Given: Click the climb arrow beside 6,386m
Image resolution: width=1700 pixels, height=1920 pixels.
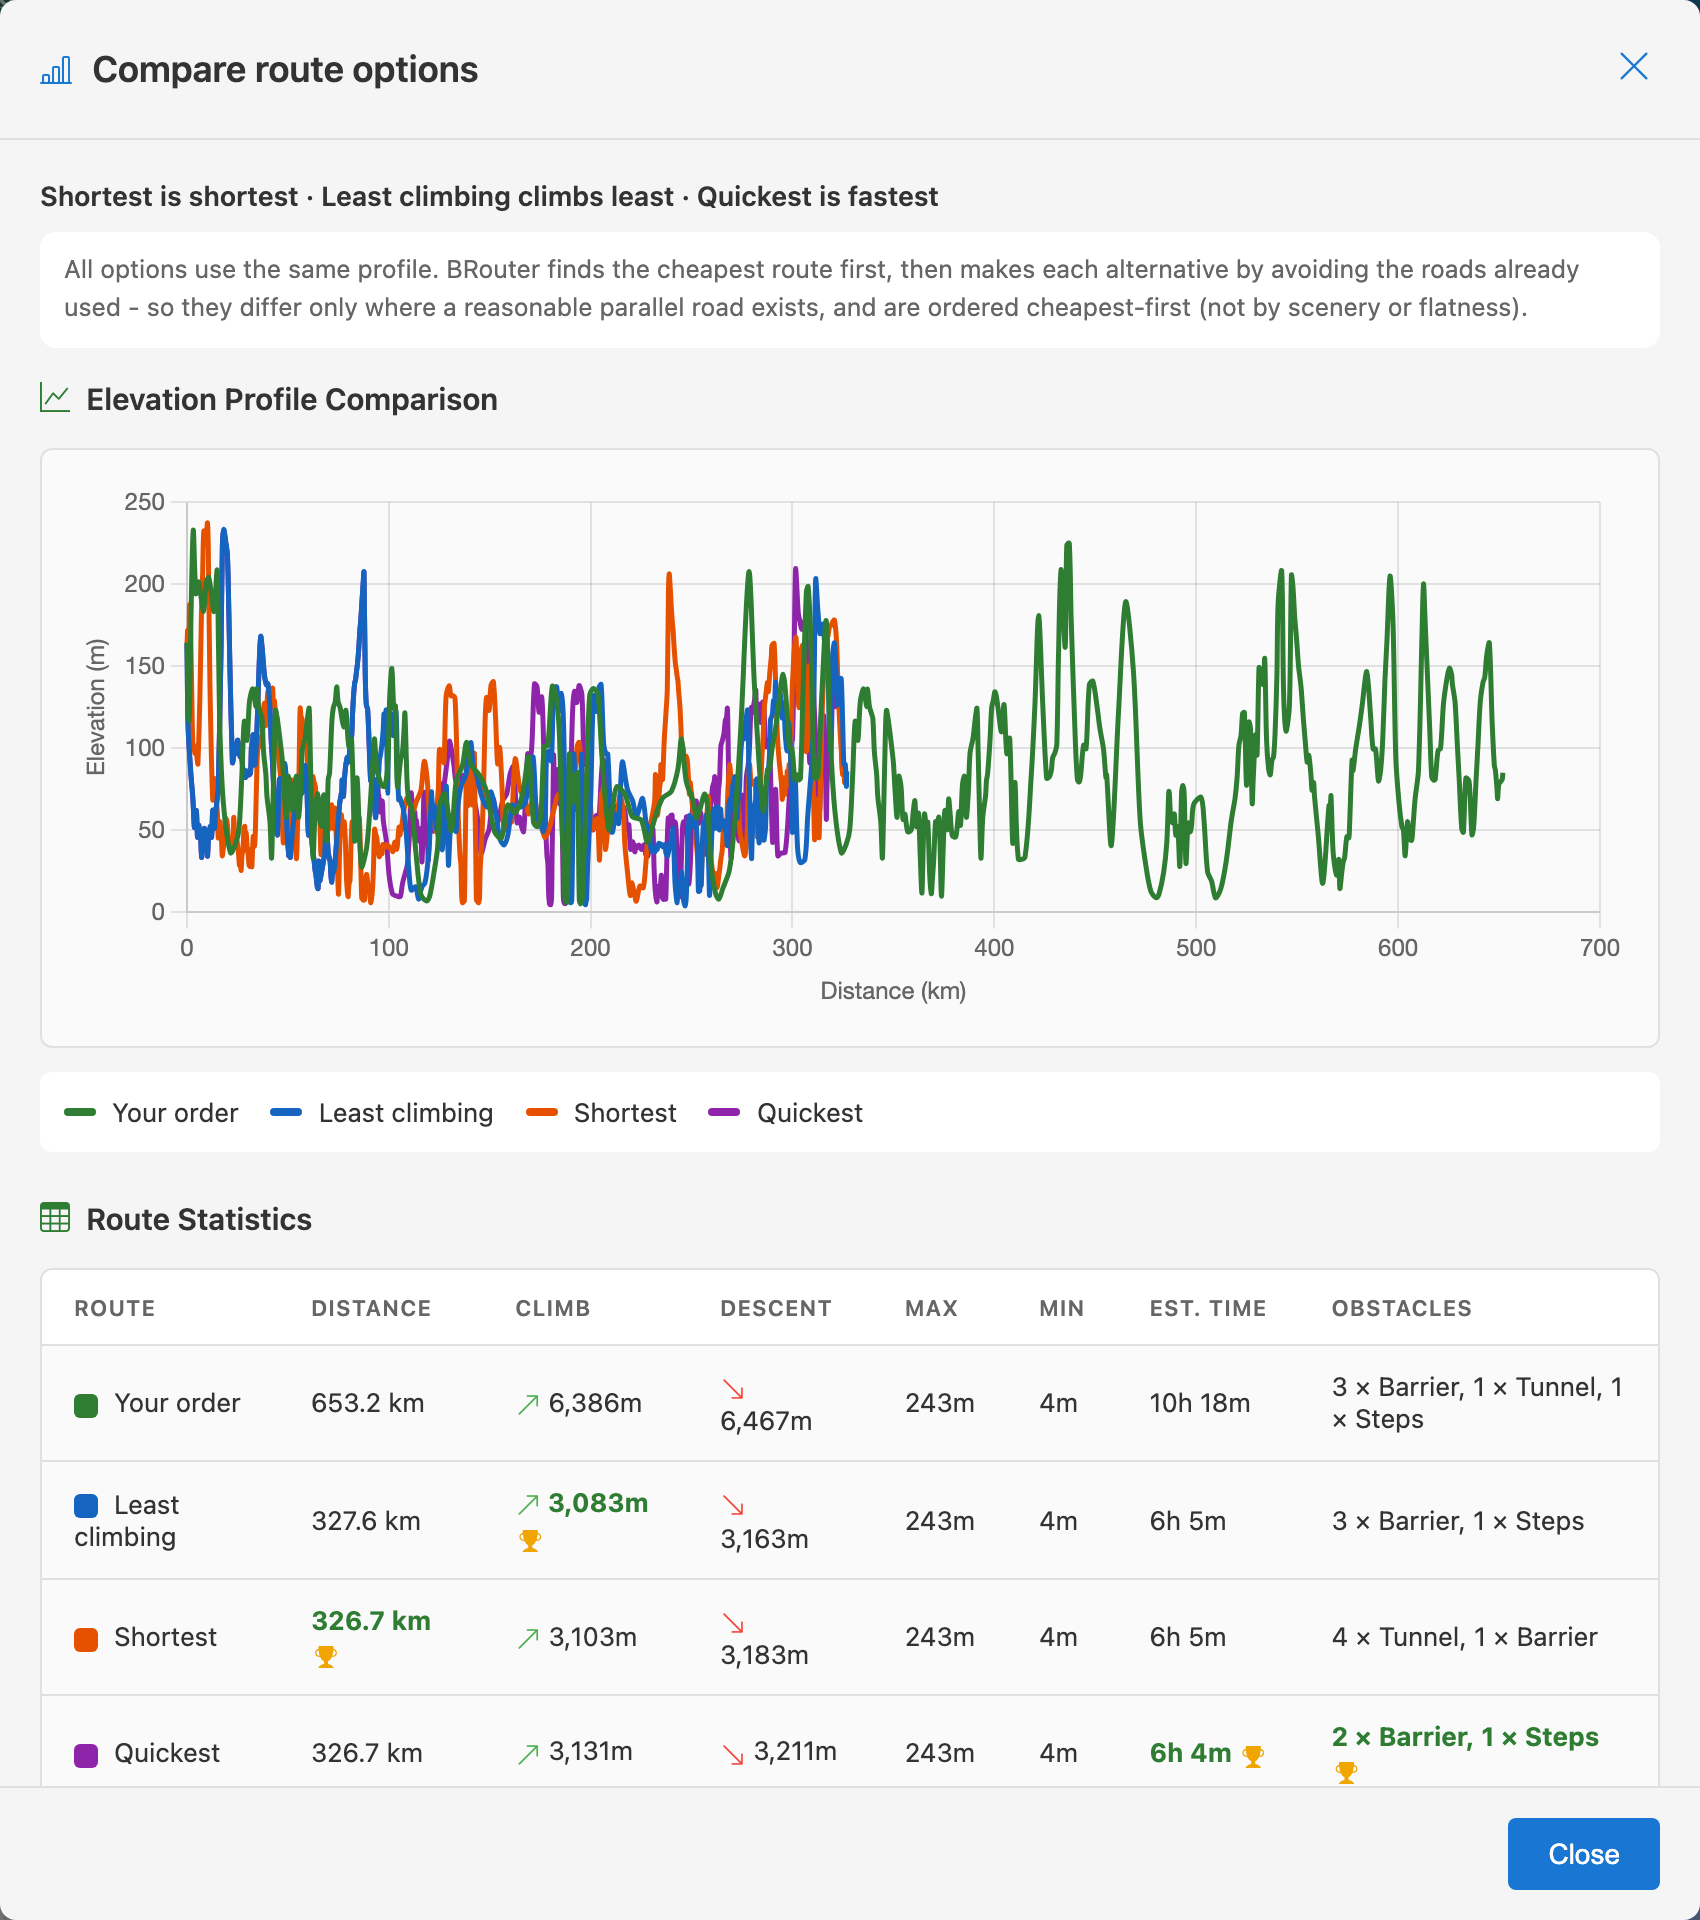Looking at the screenshot, I should pyautogui.click(x=529, y=1404).
